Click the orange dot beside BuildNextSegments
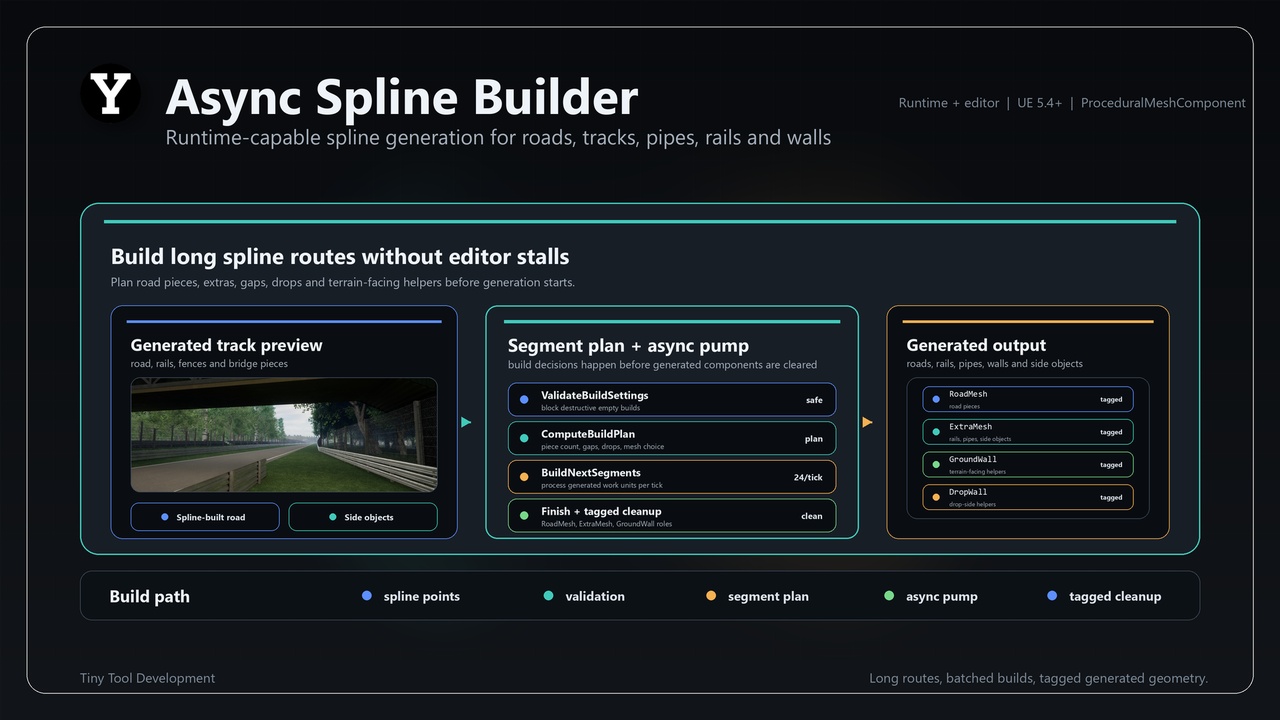Viewport: 1280px width, 720px height. coord(524,477)
